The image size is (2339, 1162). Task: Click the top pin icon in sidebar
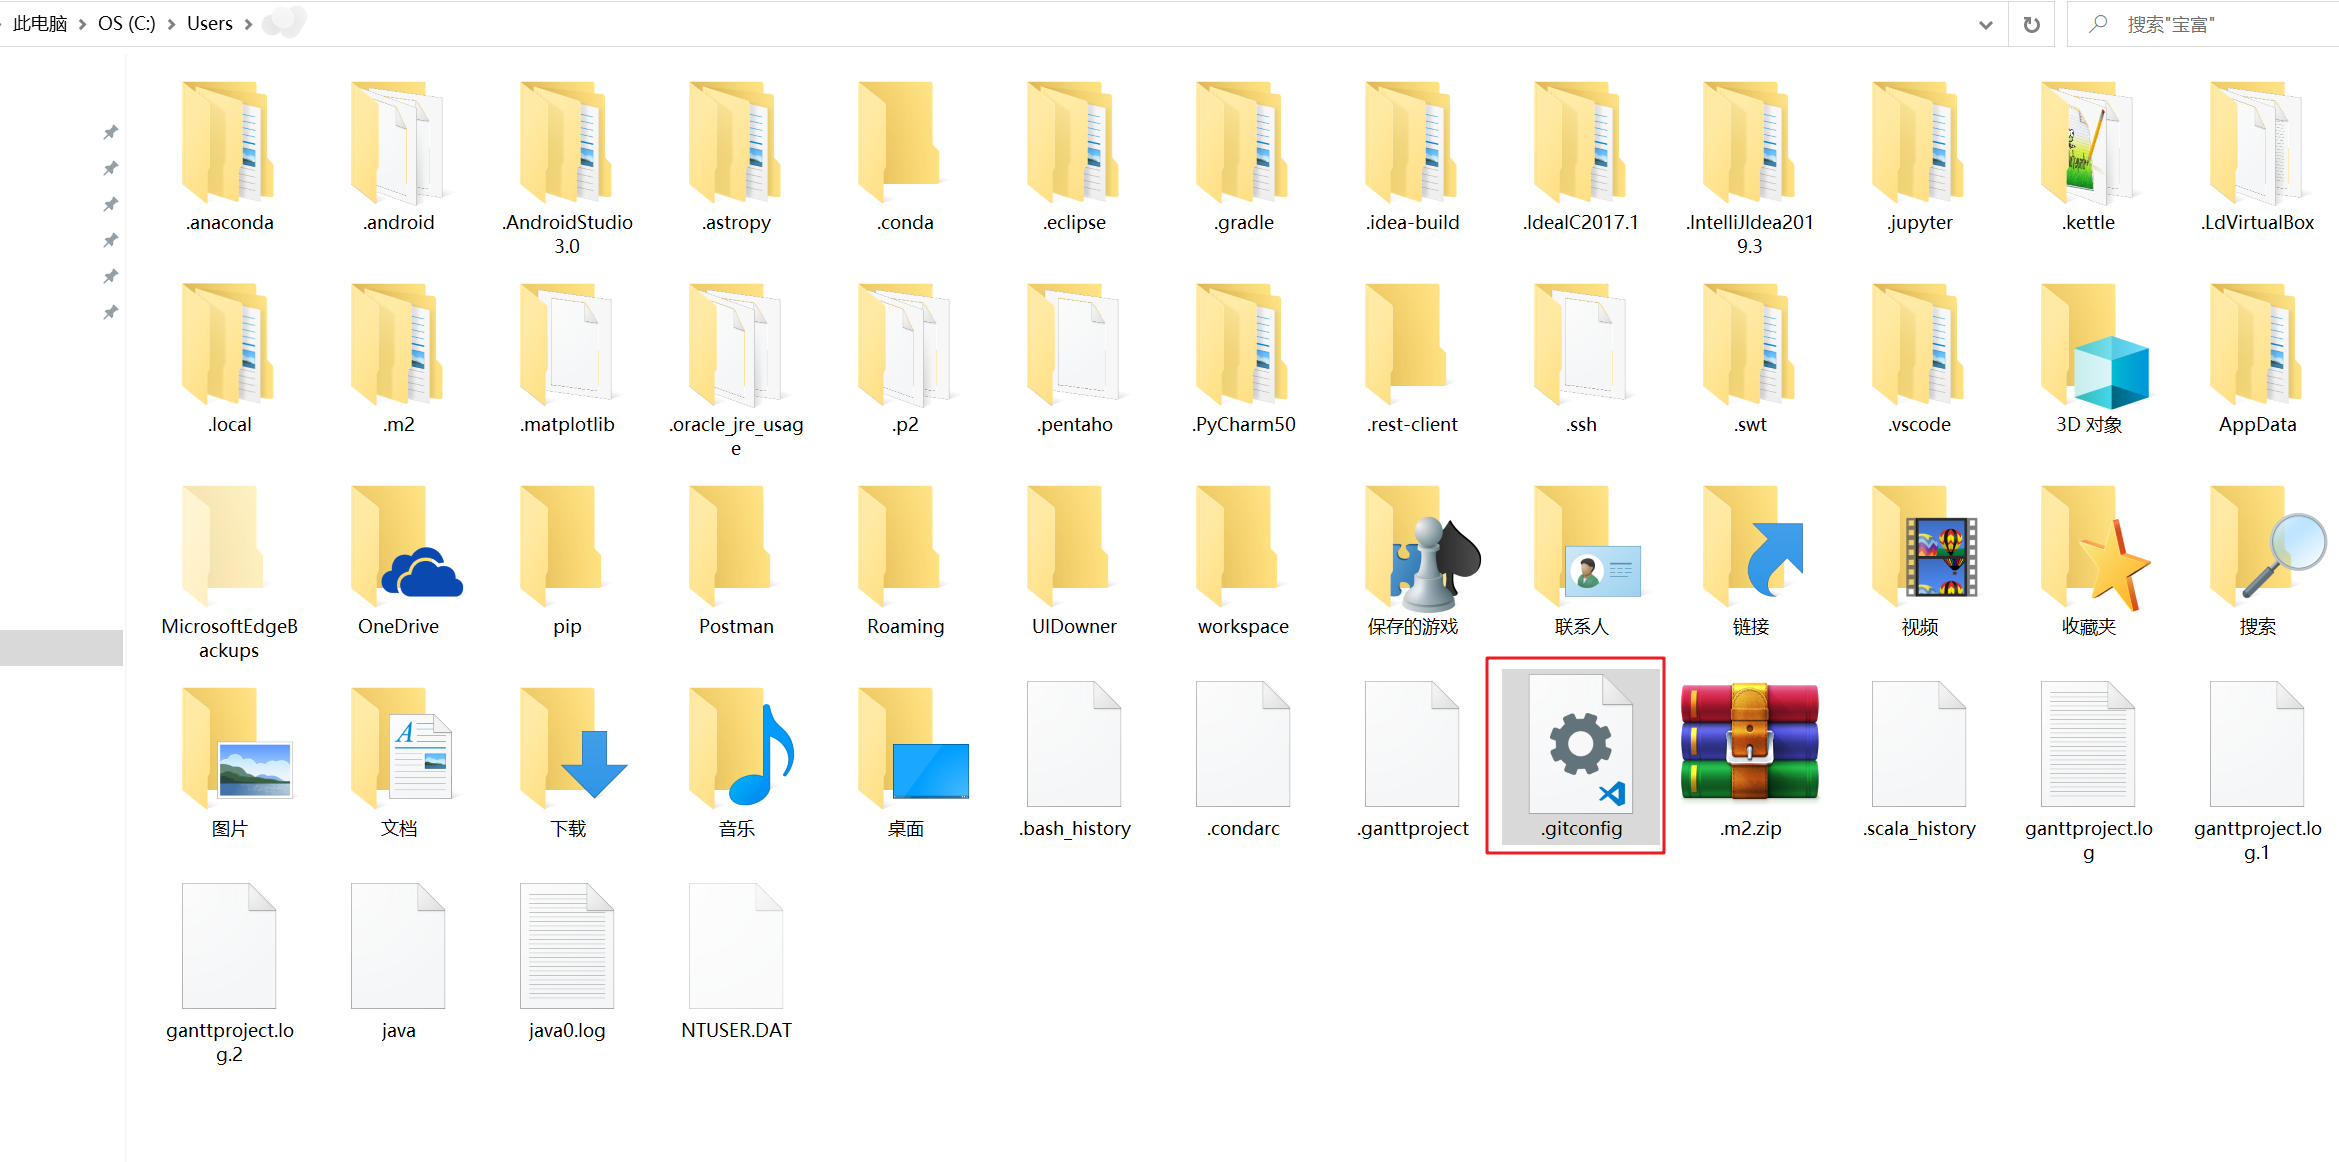tap(111, 132)
